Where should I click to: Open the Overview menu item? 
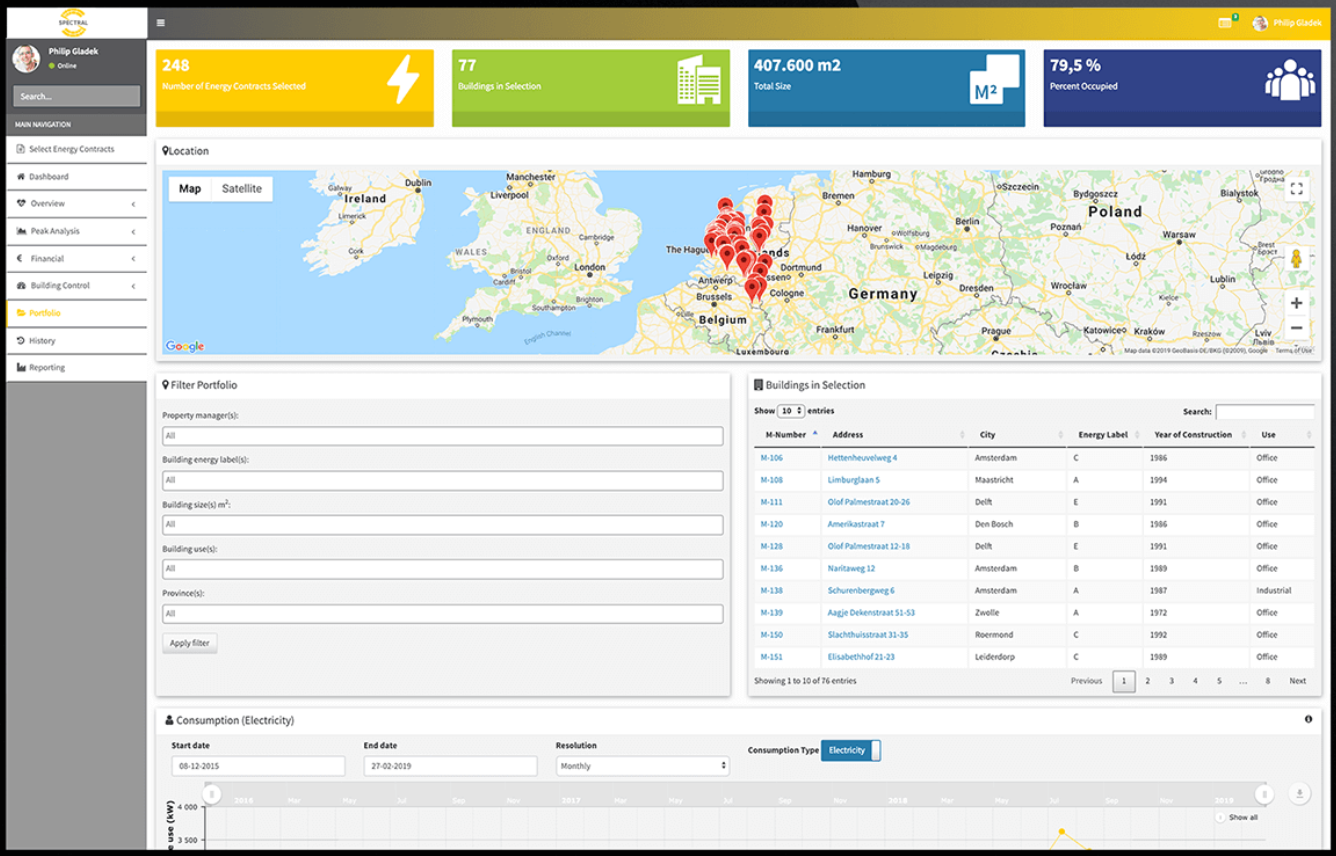(x=46, y=203)
